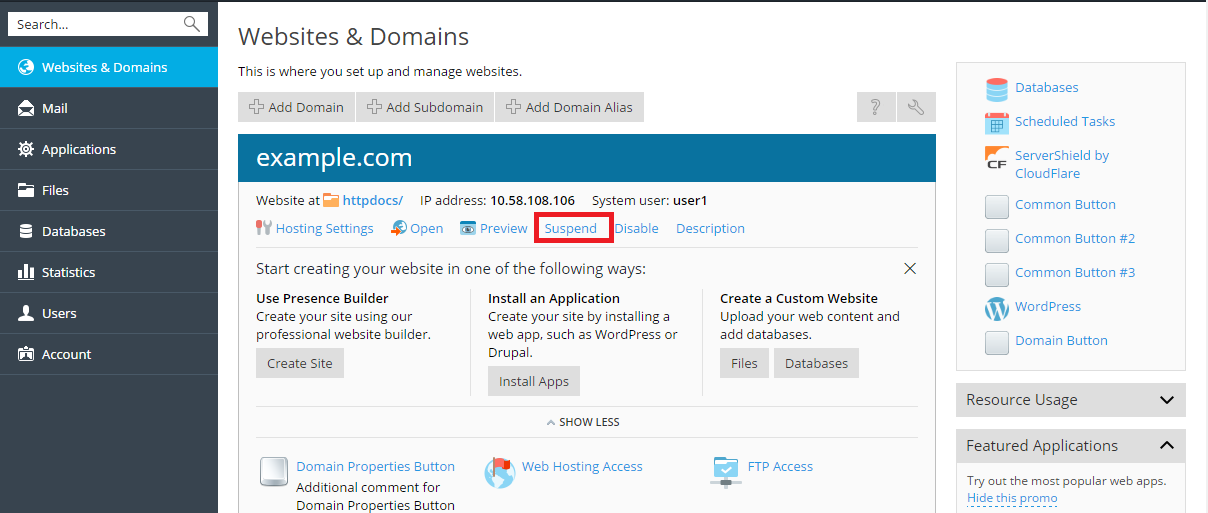Viewport: 1208px width, 513px height.
Task: Collapse the Featured Applications section
Action: coord(1166,446)
